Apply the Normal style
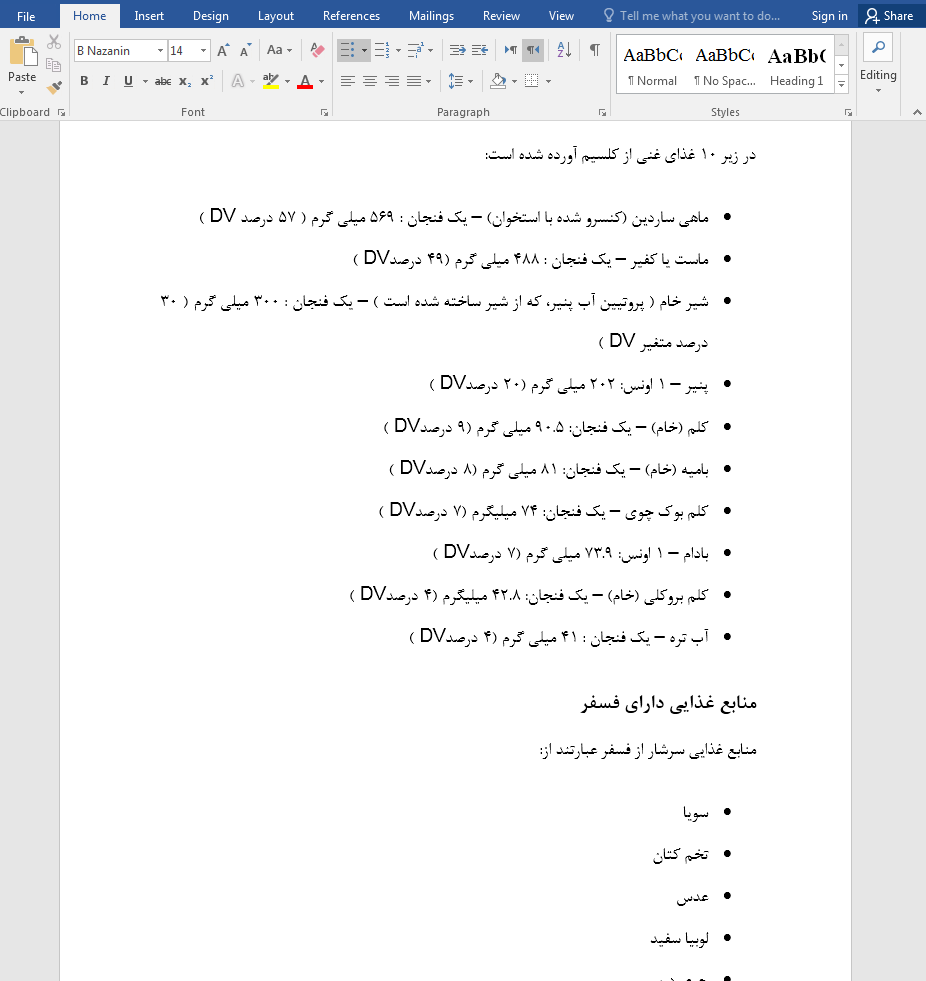The image size is (926, 981). (x=653, y=65)
